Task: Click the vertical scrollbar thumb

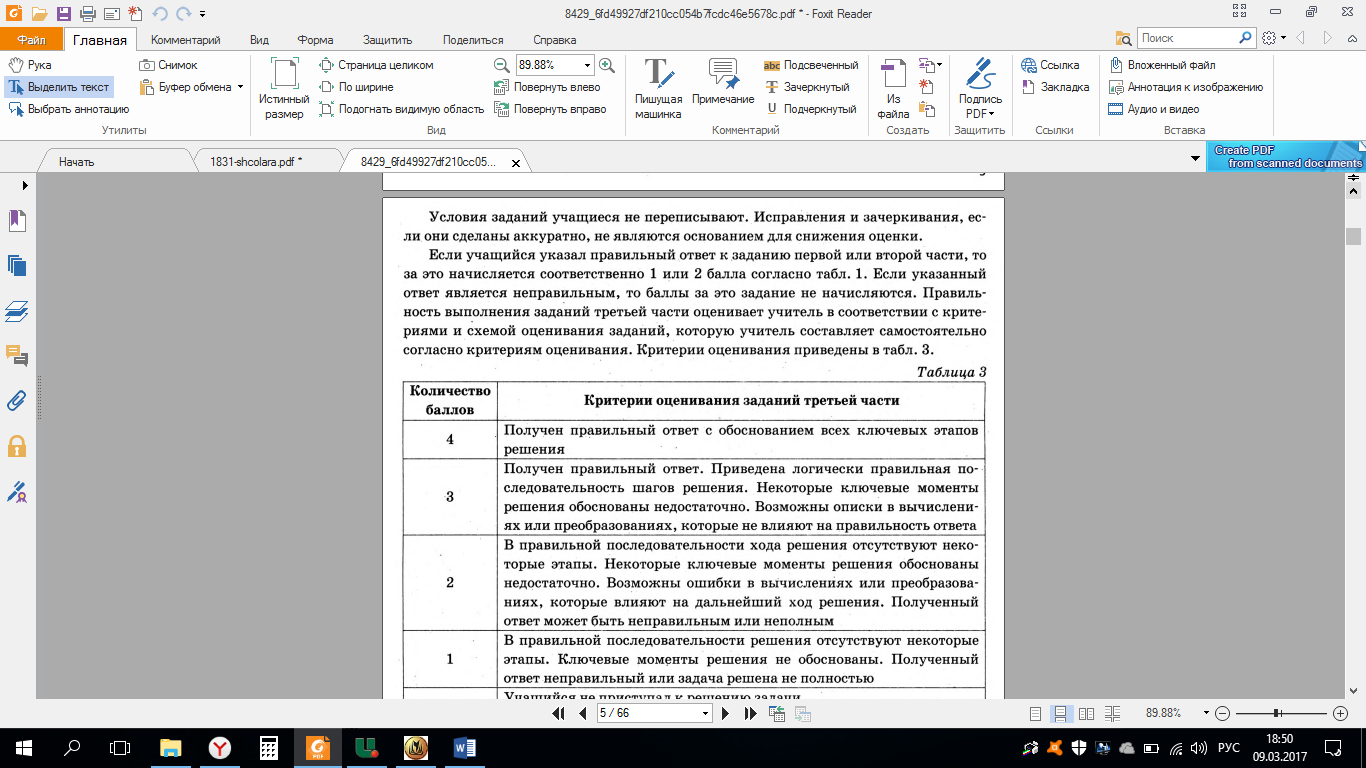Action: [x=1353, y=236]
